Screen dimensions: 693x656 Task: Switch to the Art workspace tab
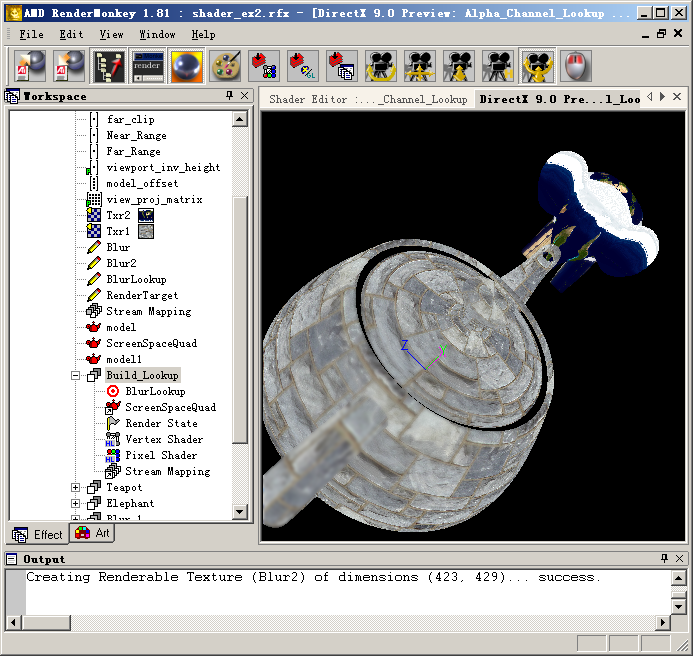pos(92,533)
